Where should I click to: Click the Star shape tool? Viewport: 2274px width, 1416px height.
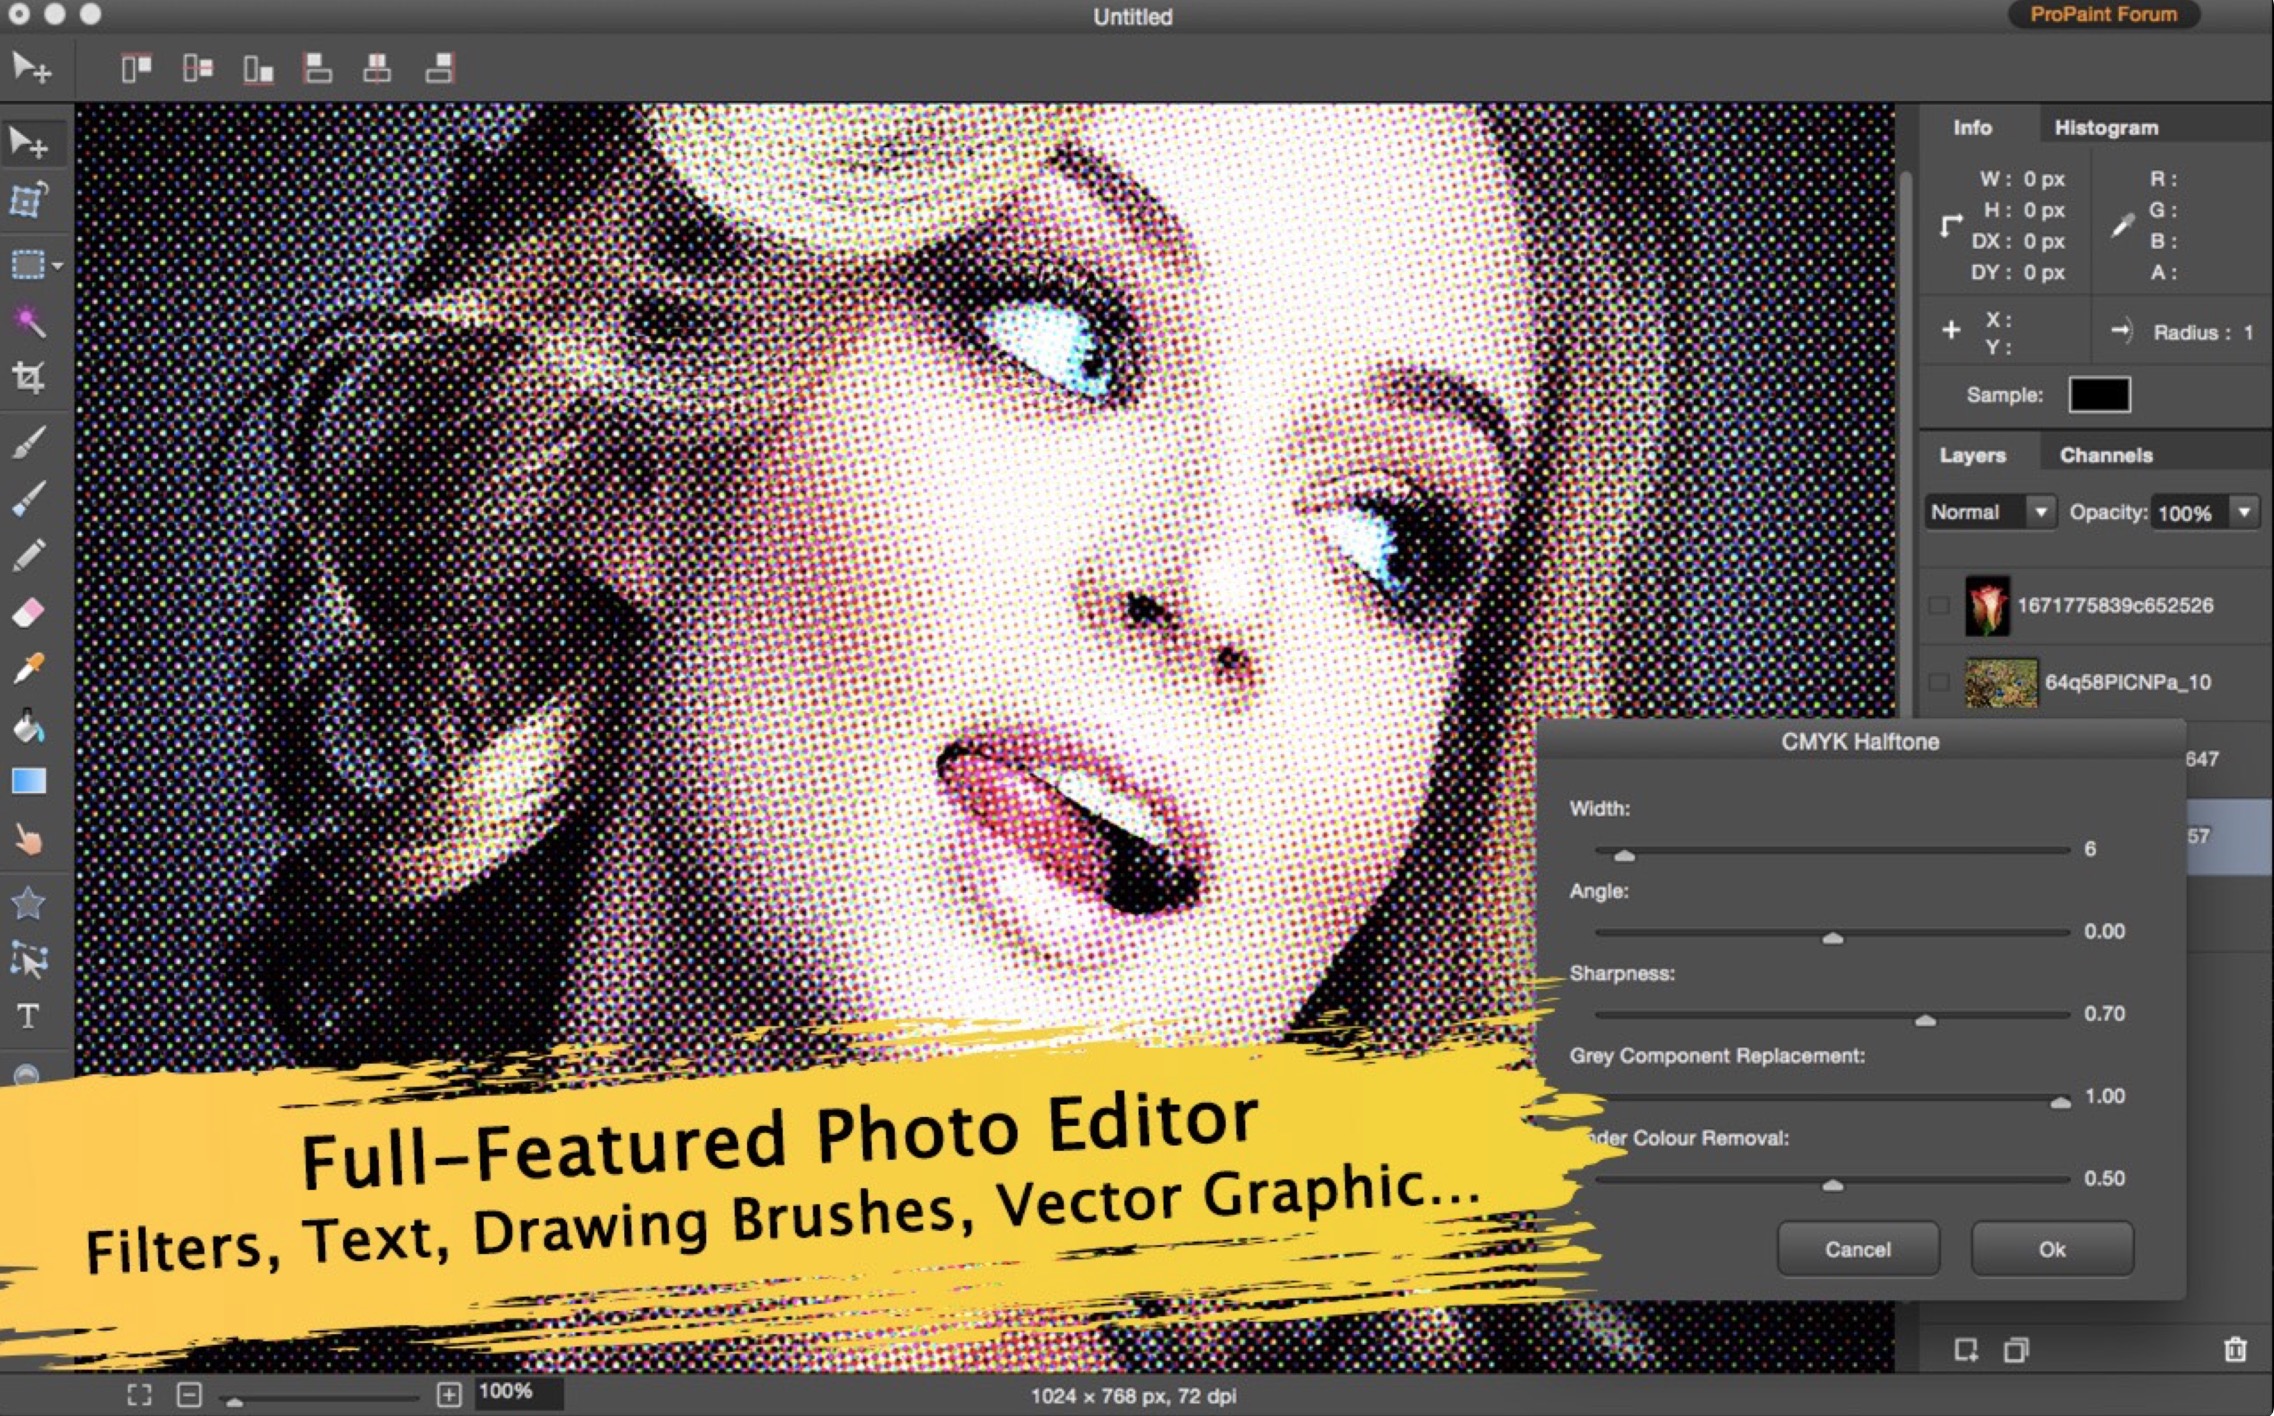(28, 903)
